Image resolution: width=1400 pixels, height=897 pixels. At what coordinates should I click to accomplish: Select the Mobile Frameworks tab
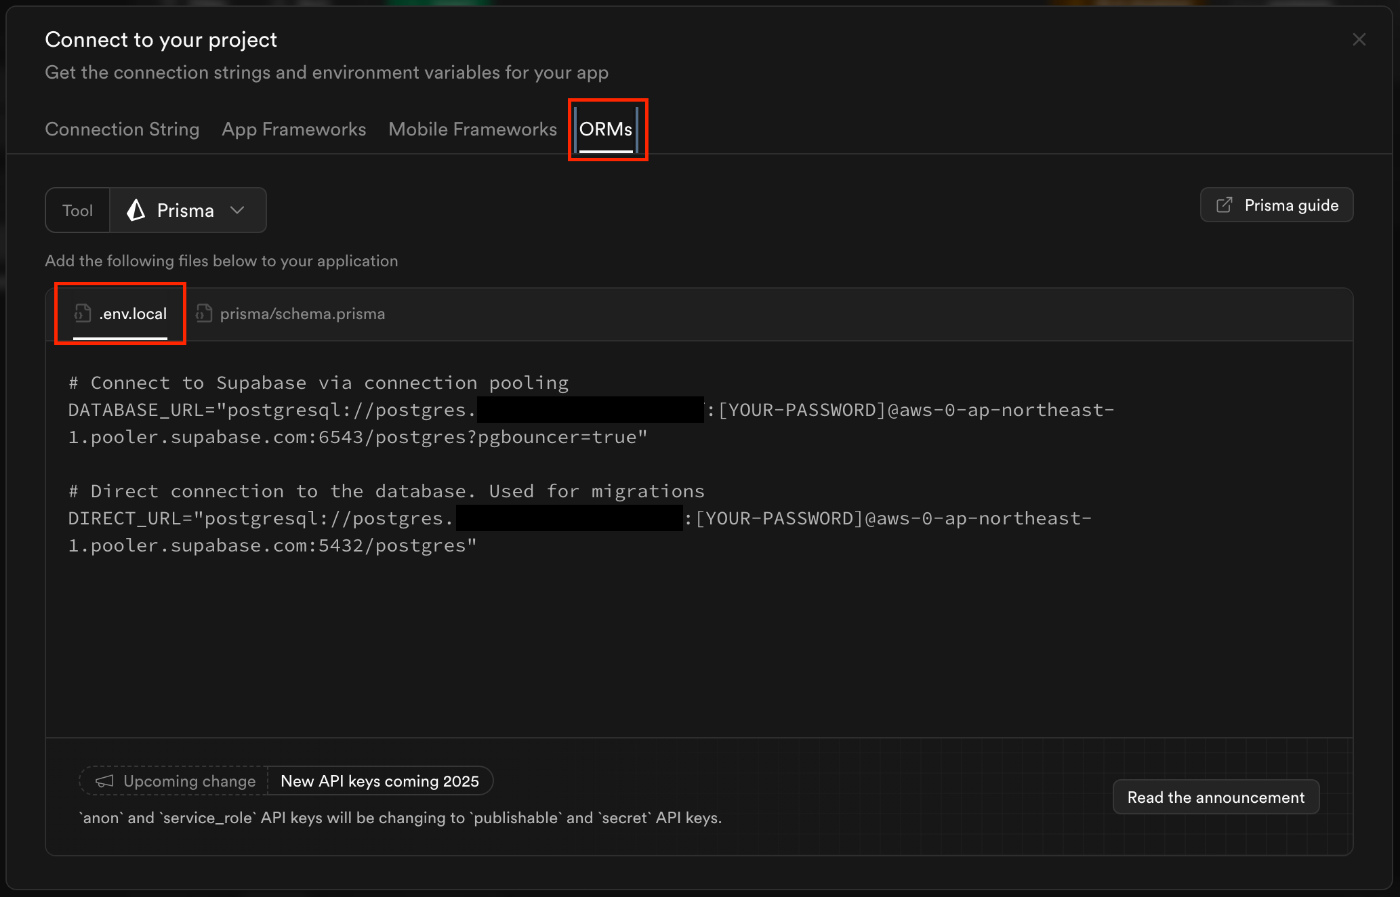point(473,129)
